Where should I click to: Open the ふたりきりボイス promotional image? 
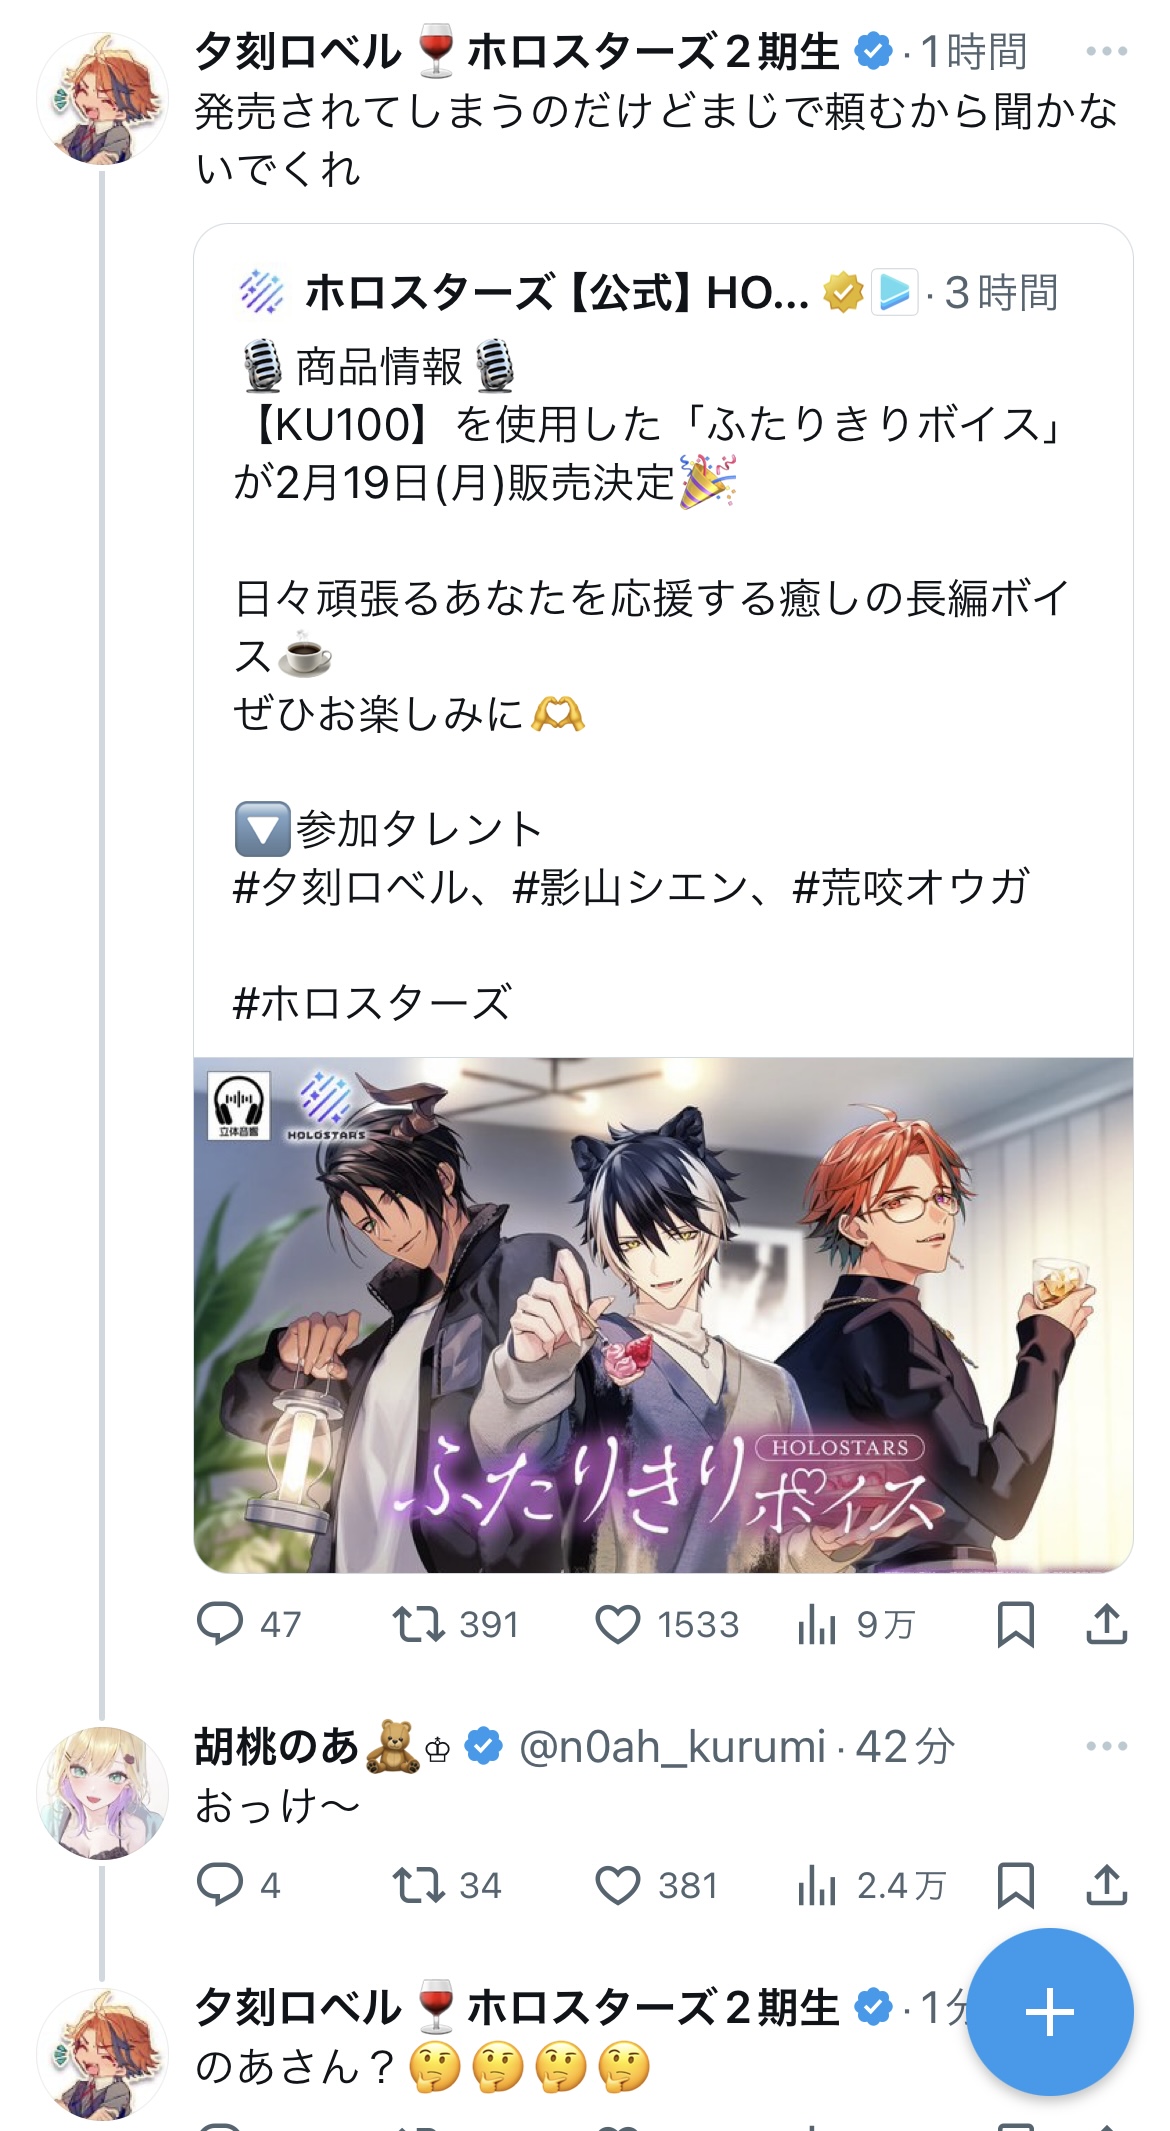click(663, 1315)
